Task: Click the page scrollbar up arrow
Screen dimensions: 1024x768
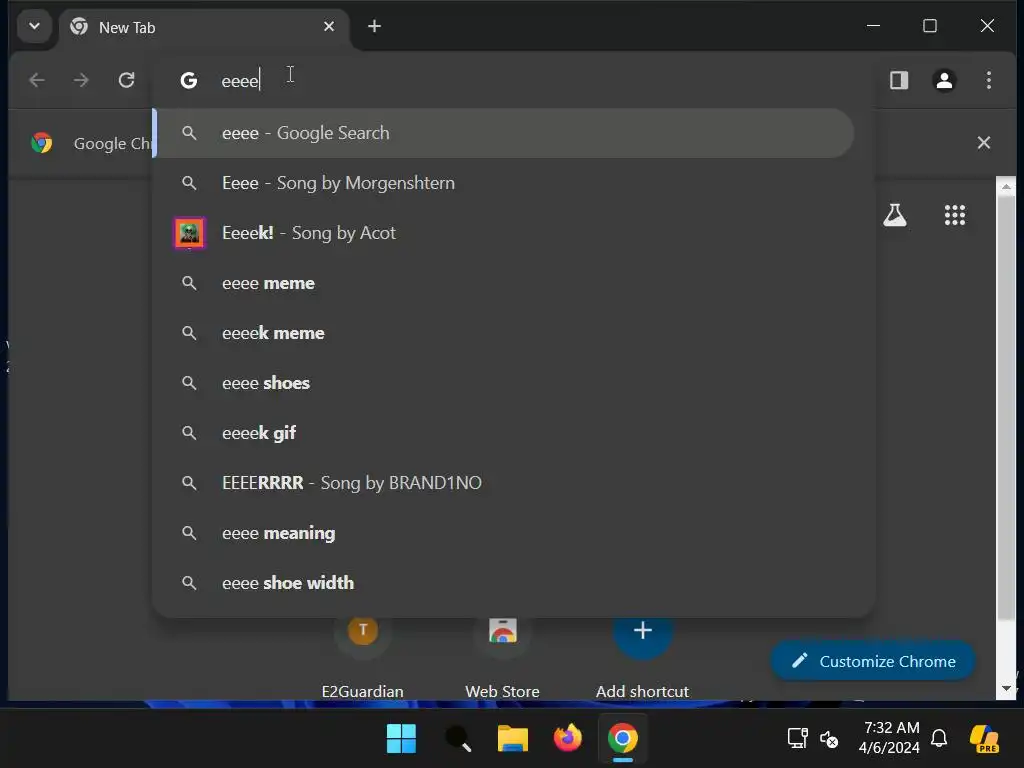Action: pyautogui.click(x=1006, y=186)
